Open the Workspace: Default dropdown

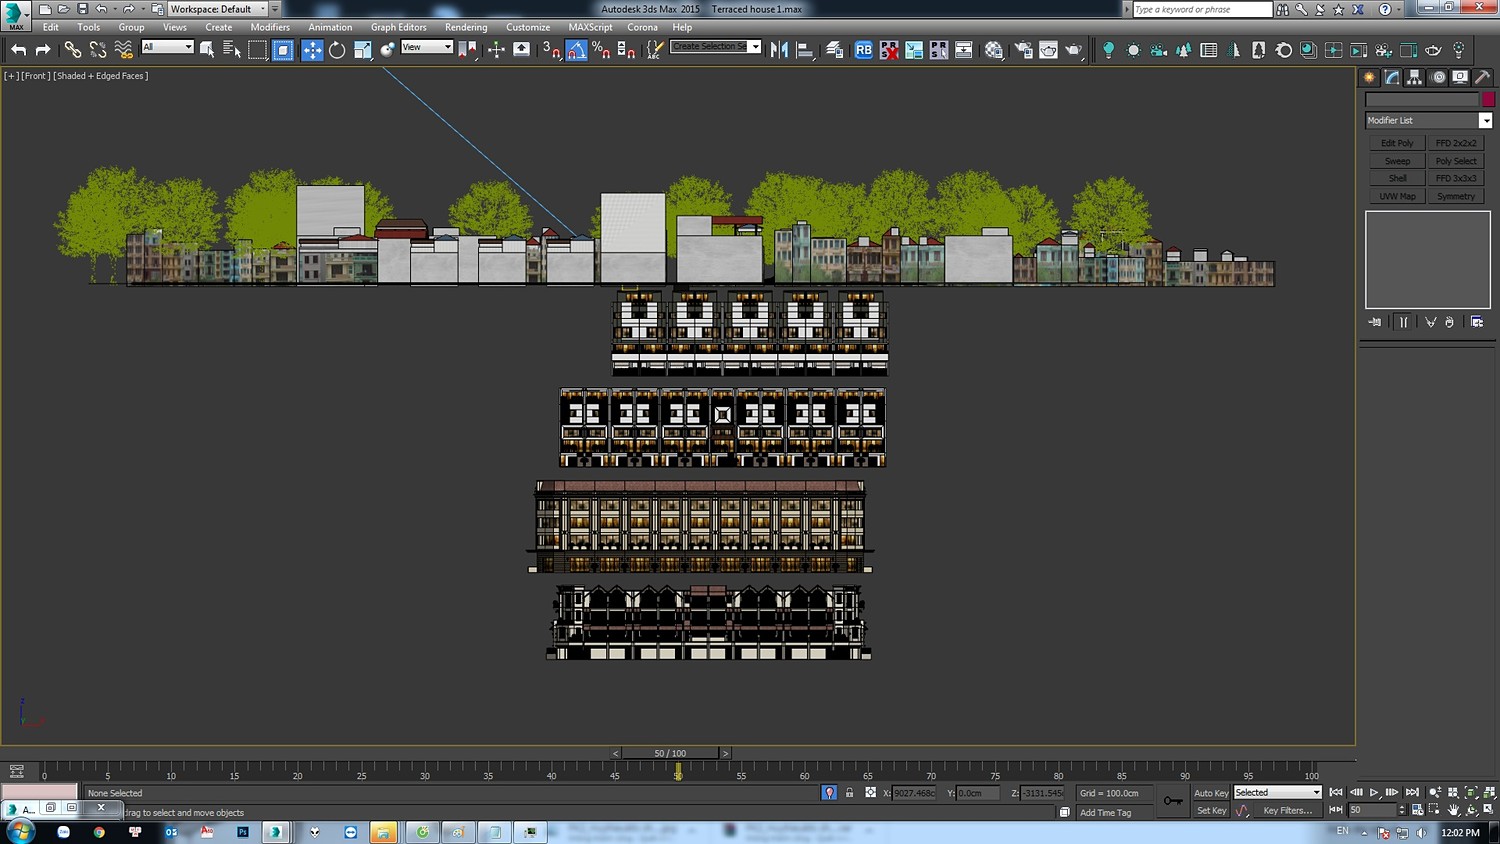click(217, 9)
